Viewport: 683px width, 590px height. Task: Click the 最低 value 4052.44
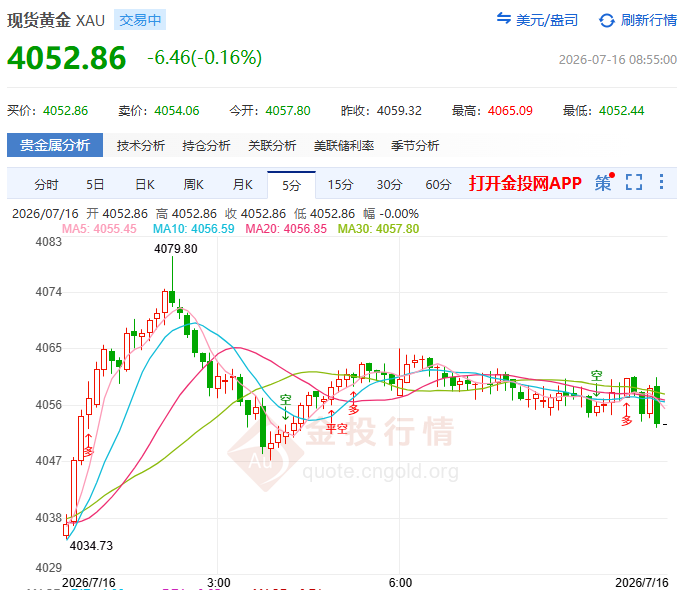click(622, 111)
